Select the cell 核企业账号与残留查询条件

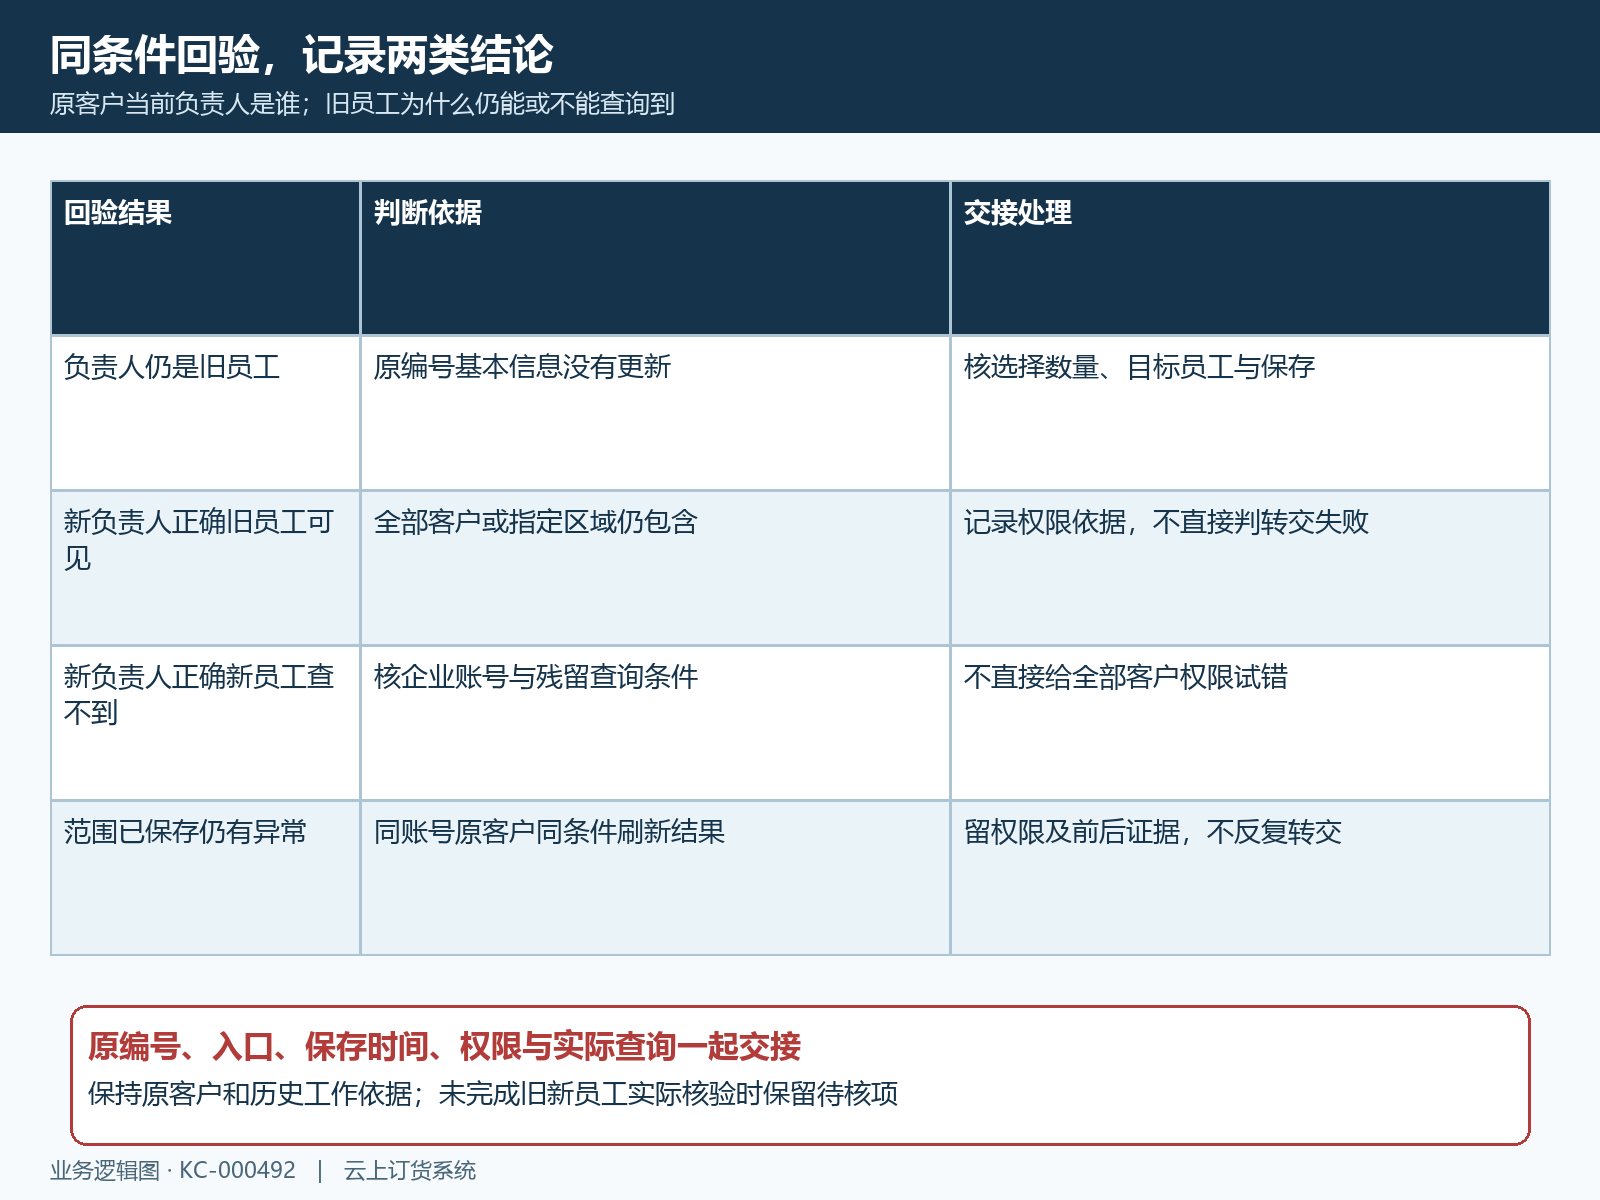(x=655, y=723)
